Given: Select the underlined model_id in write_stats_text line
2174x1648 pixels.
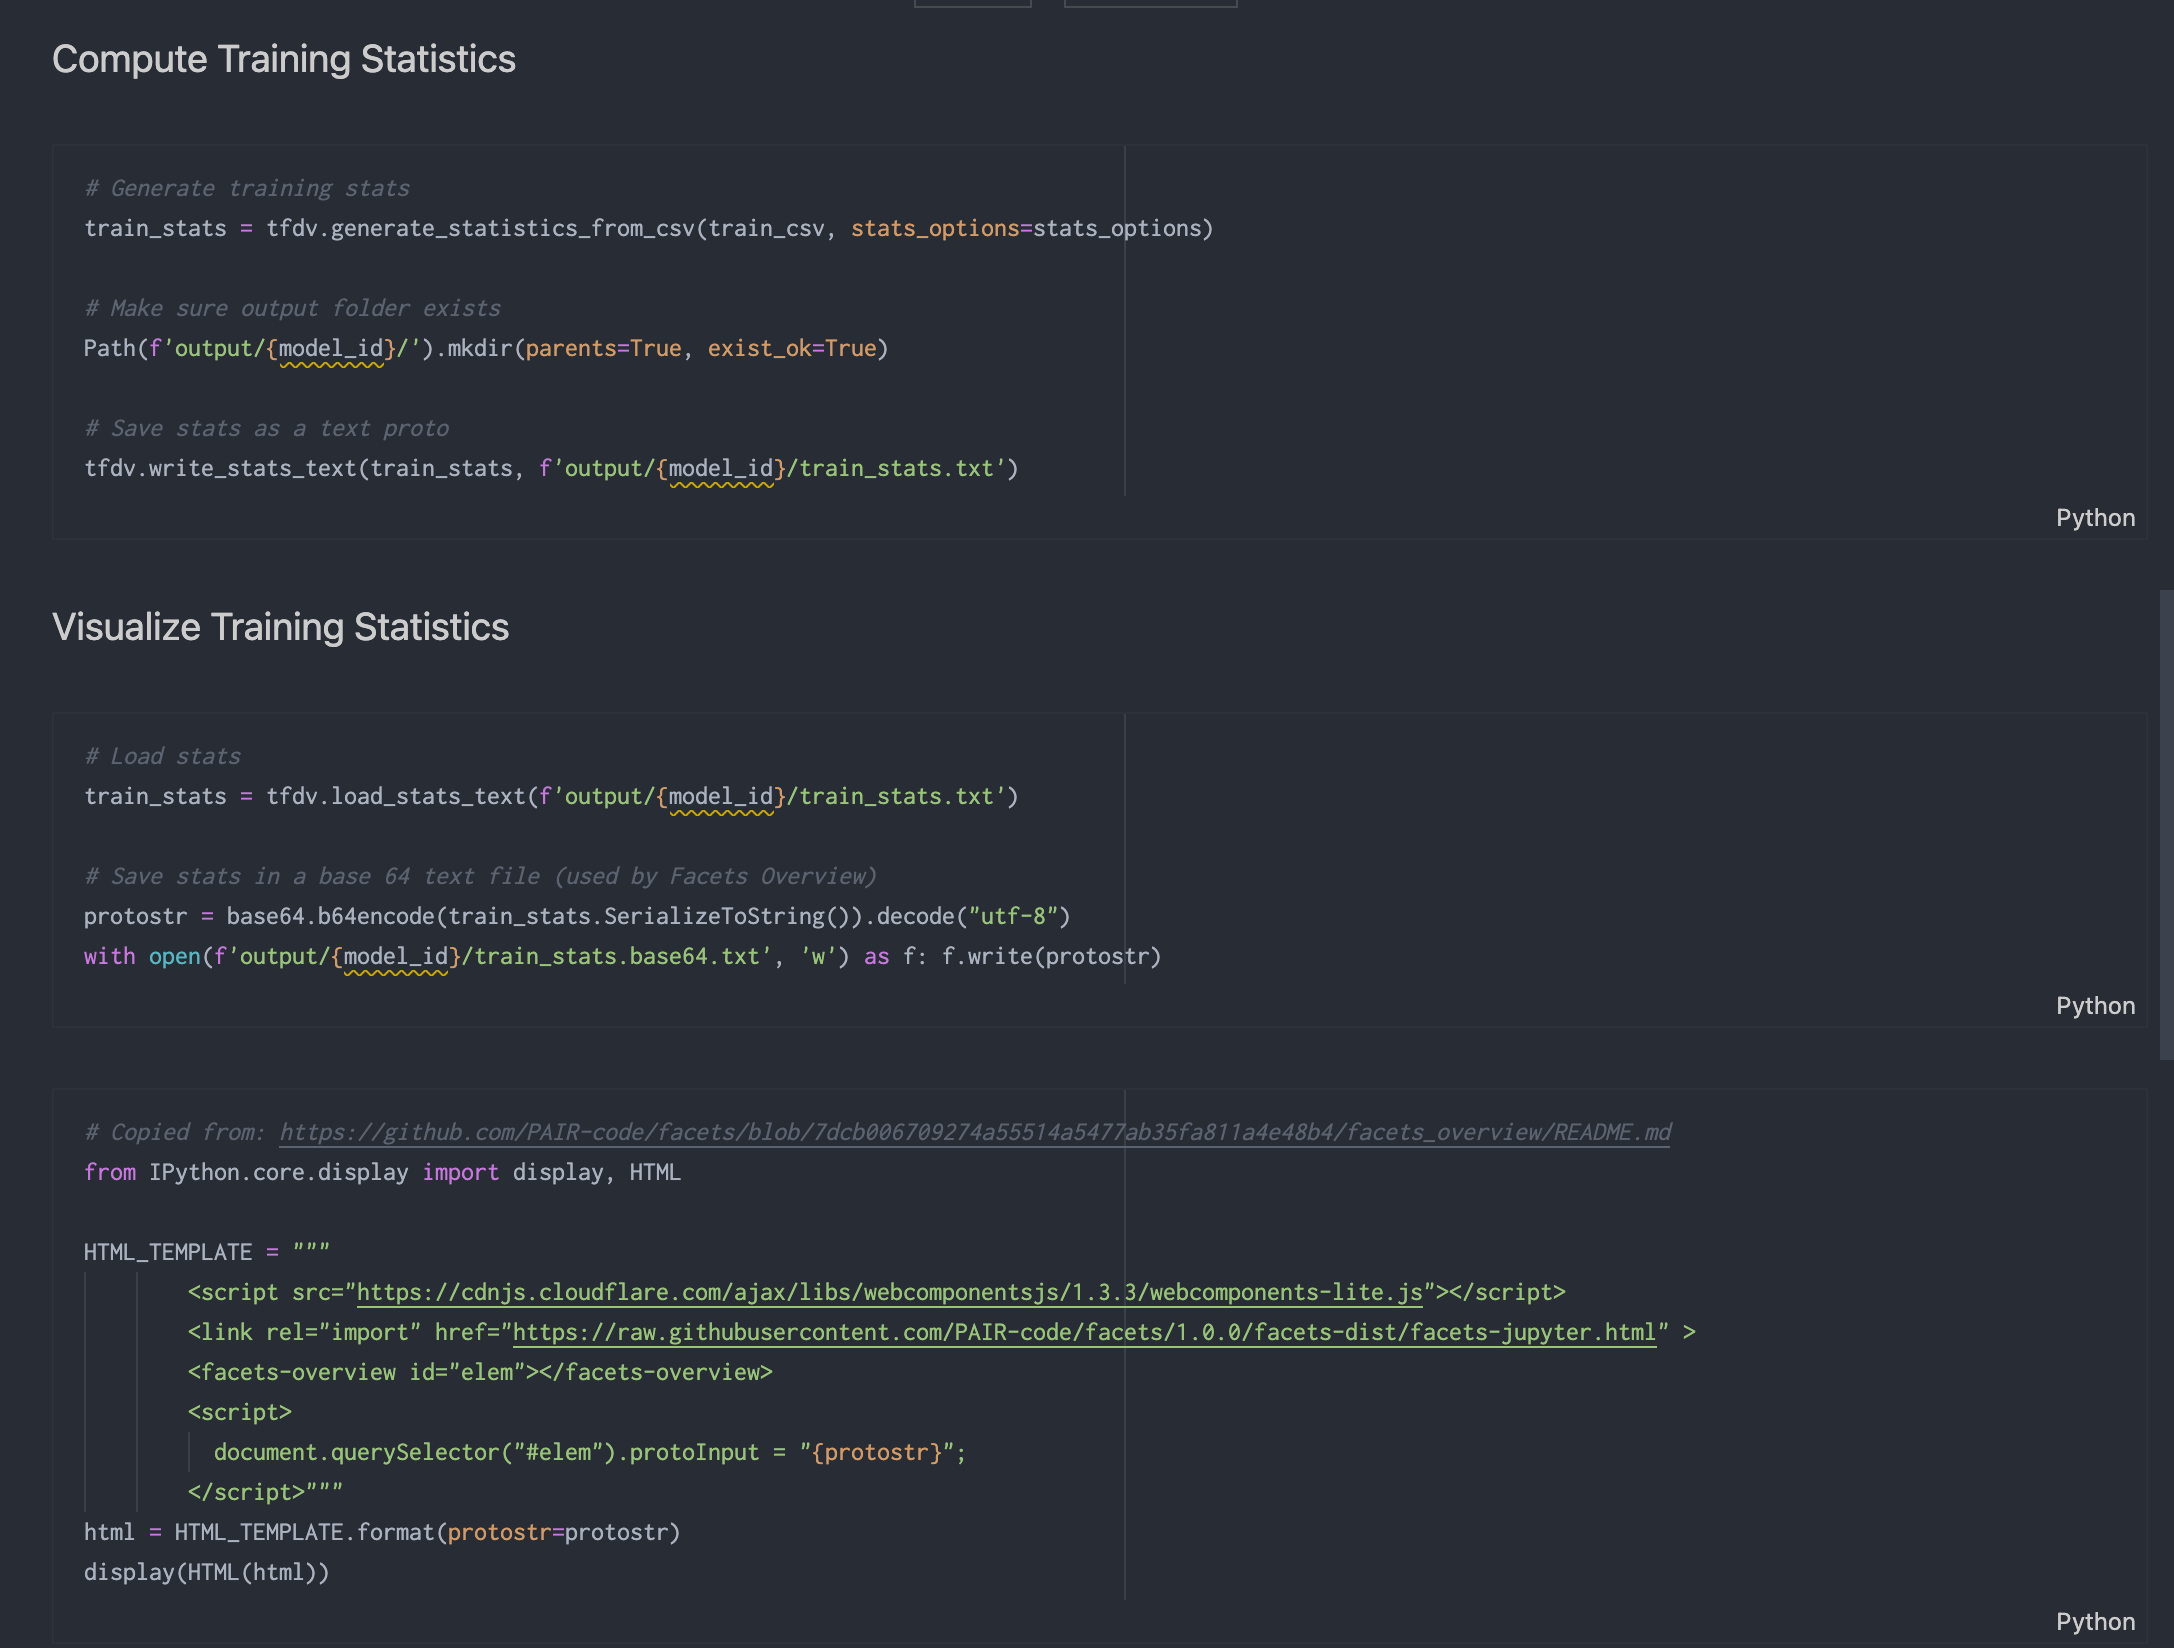Looking at the screenshot, I should tap(720, 467).
